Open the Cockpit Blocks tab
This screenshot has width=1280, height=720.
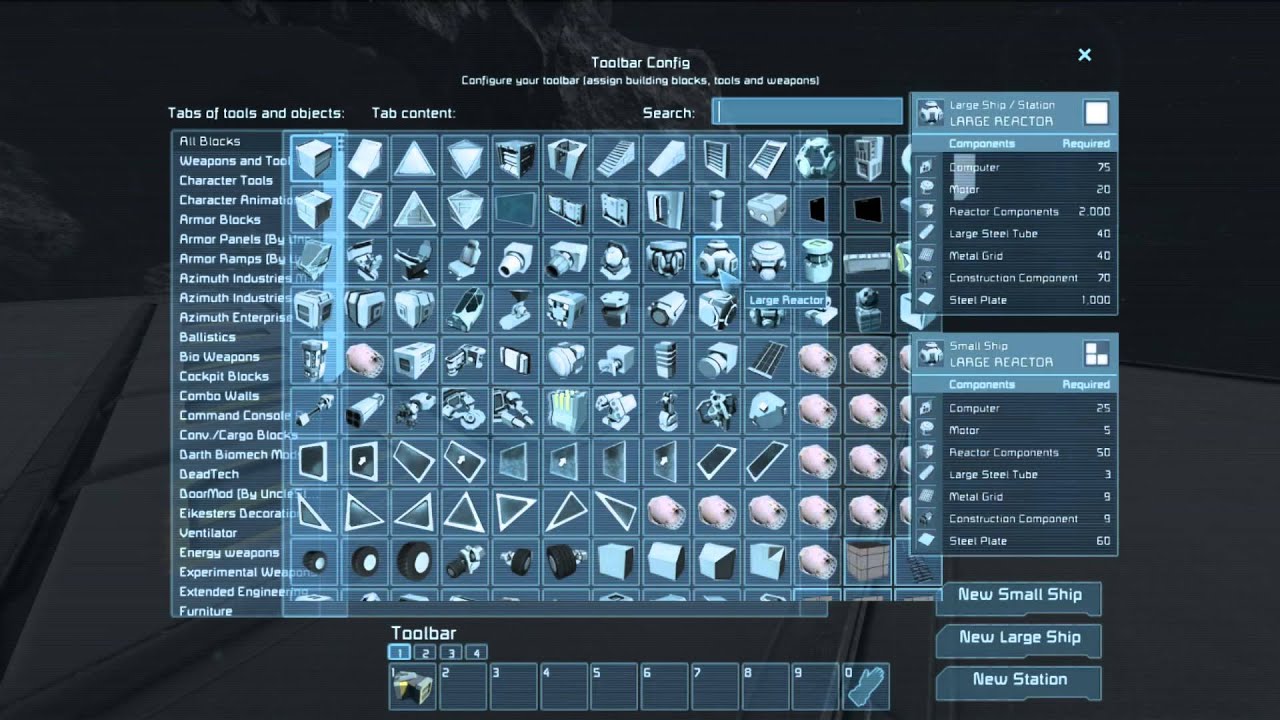click(224, 376)
